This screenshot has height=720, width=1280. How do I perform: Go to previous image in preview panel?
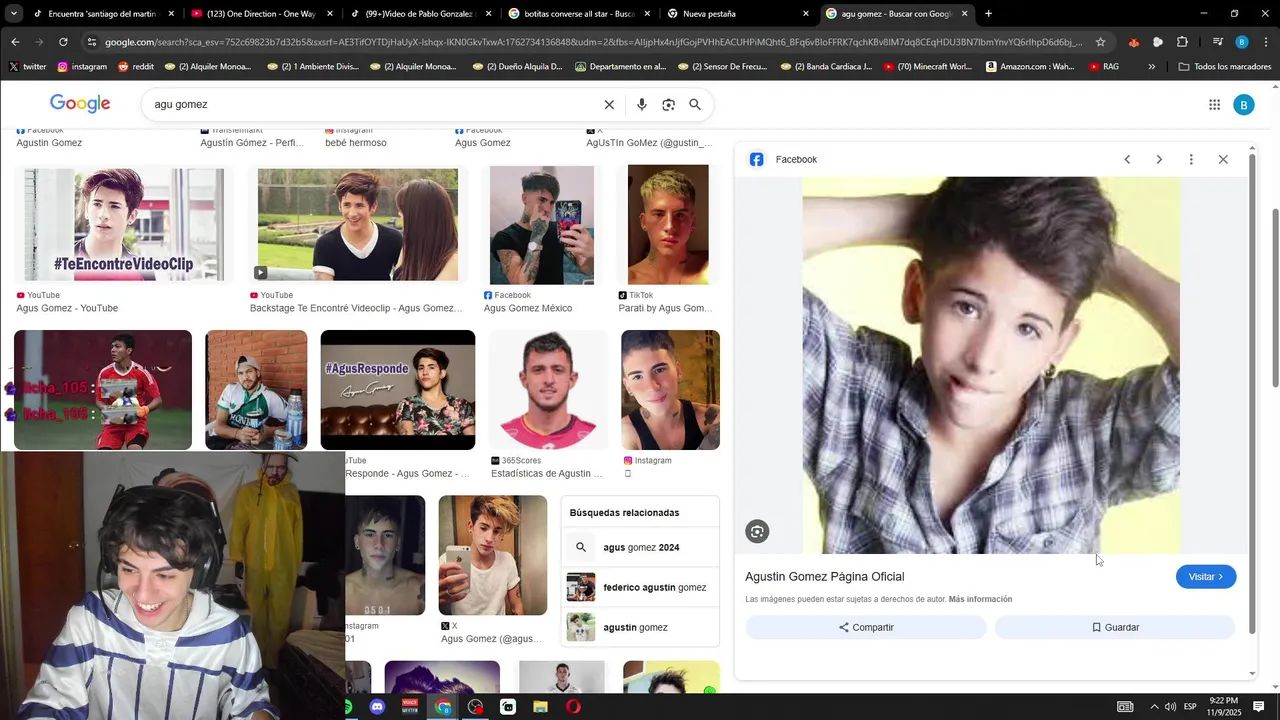coord(1127,160)
